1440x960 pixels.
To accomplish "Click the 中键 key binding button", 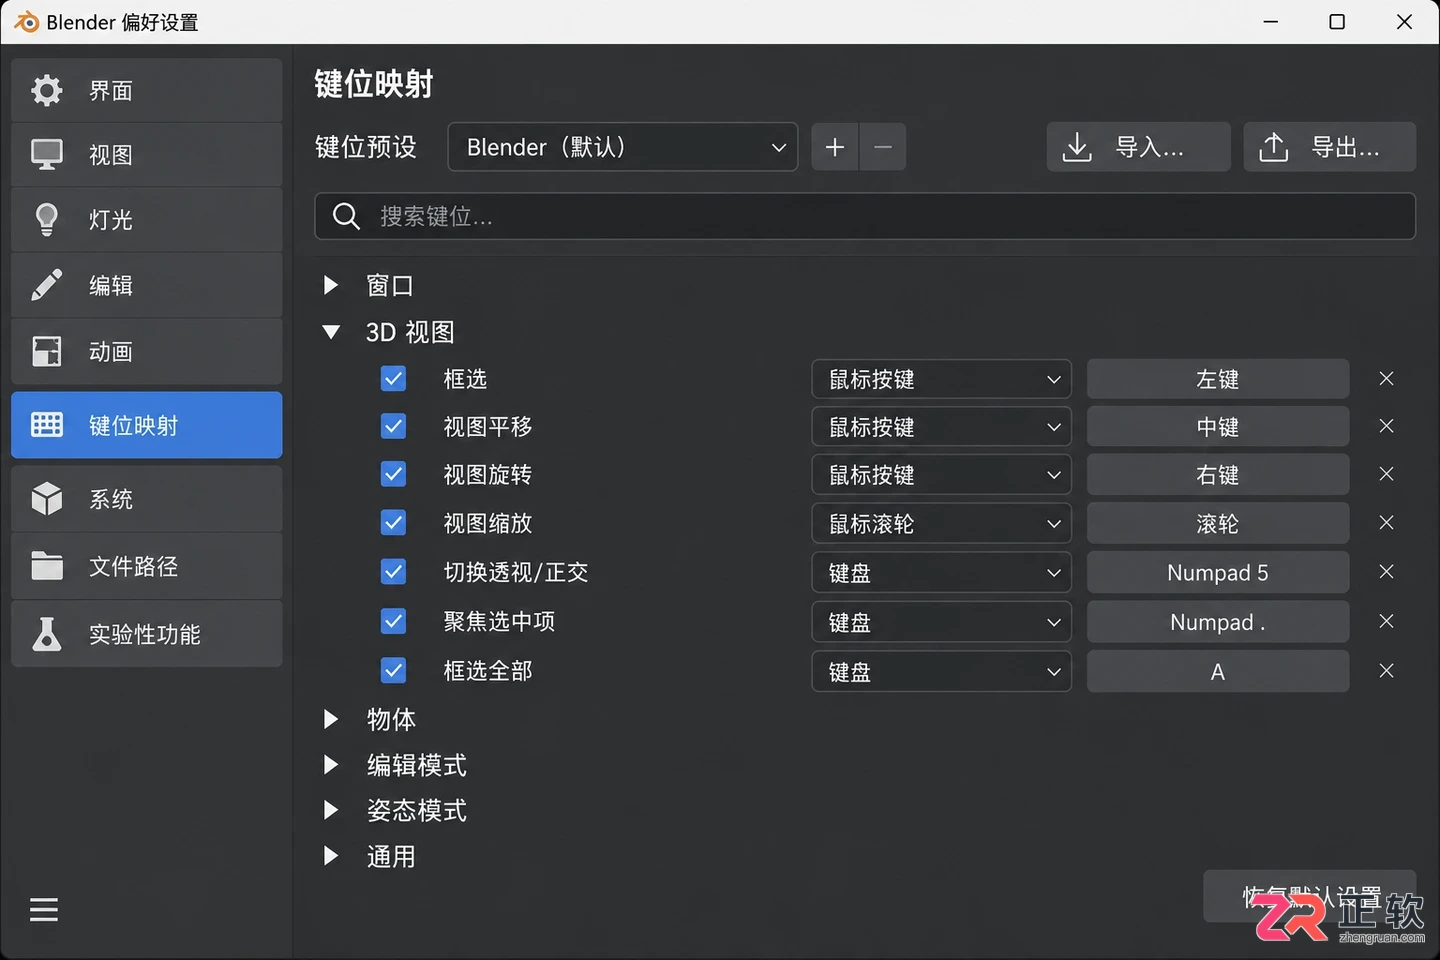I will (1218, 427).
